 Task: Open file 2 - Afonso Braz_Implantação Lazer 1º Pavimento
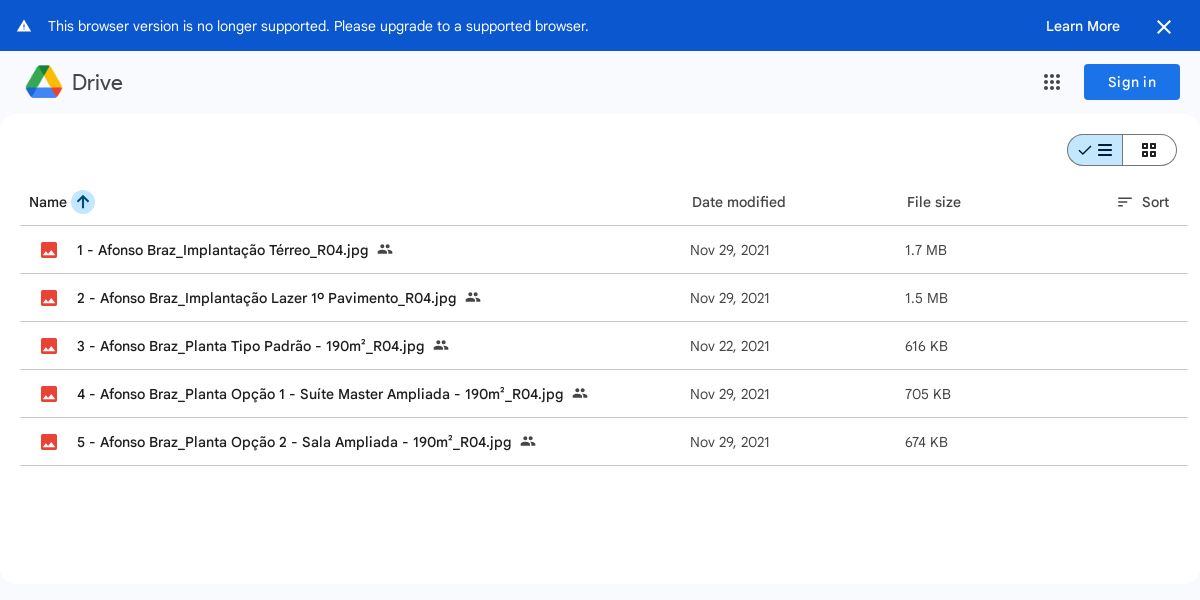tap(266, 298)
